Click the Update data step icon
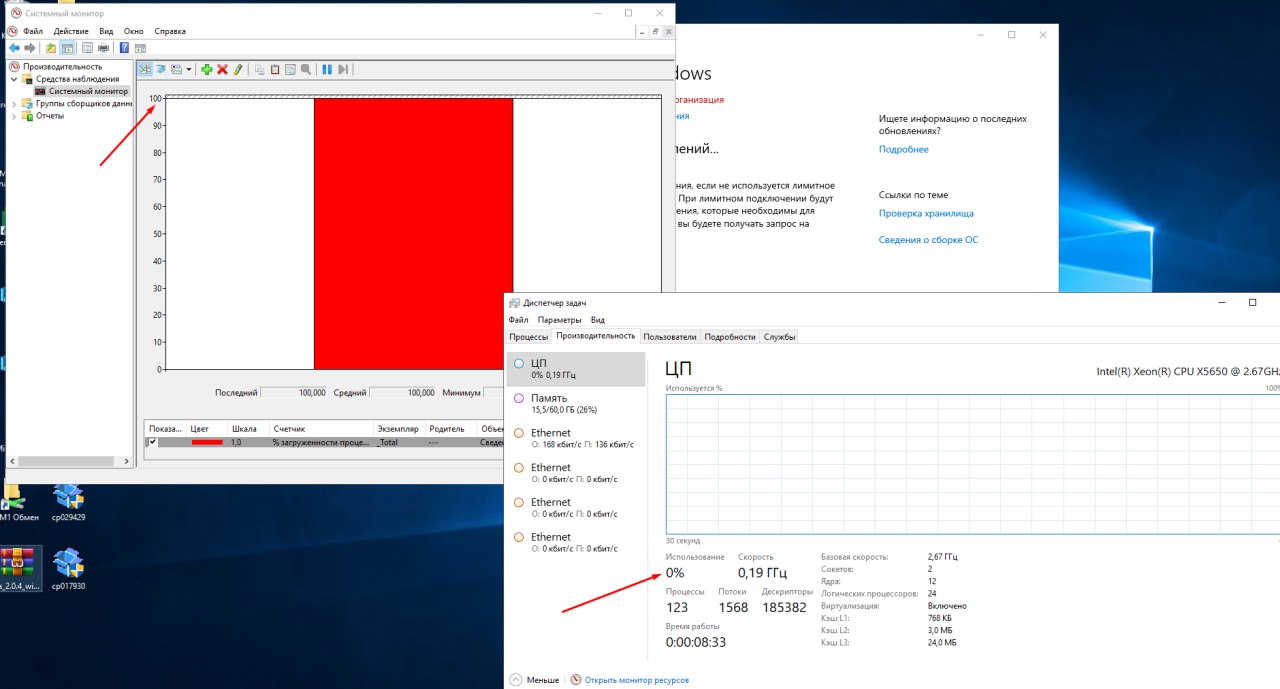Image resolution: width=1280 pixels, height=689 pixels. pos(343,69)
